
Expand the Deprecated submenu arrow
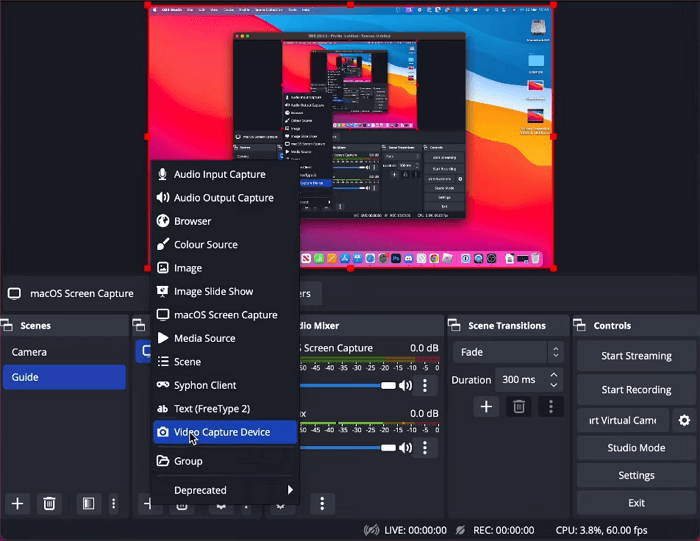tap(290, 490)
